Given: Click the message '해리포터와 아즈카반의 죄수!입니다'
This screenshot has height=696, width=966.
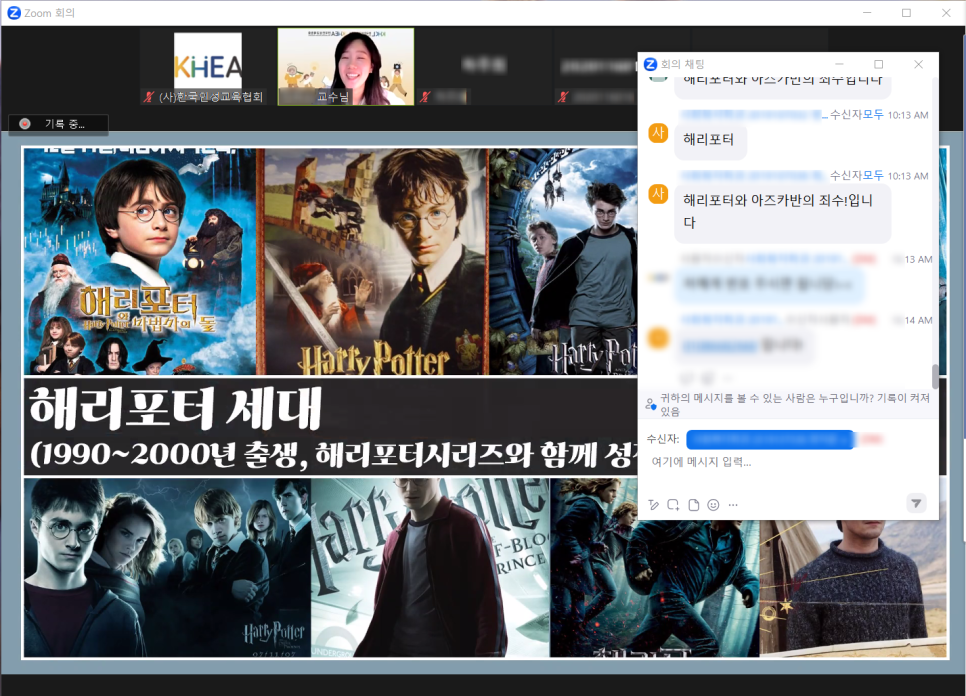Looking at the screenshot, I should [782, 211].
